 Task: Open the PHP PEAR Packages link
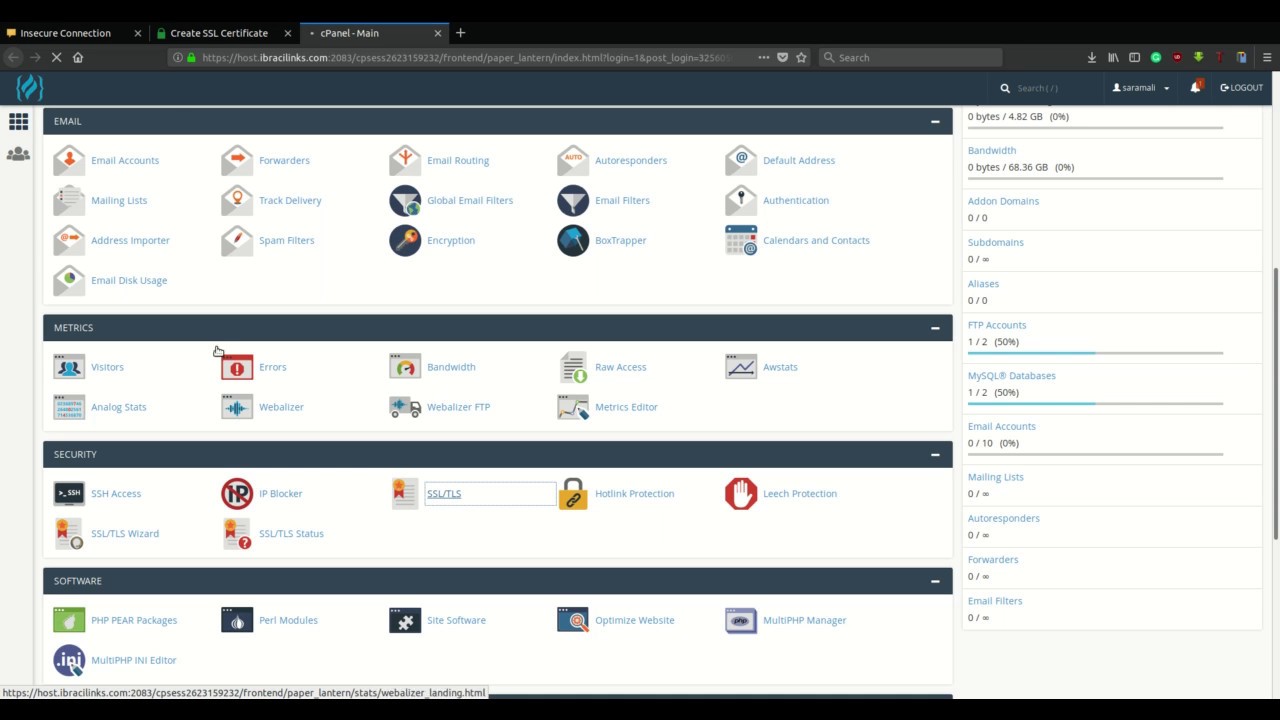(x=134, y=620)
